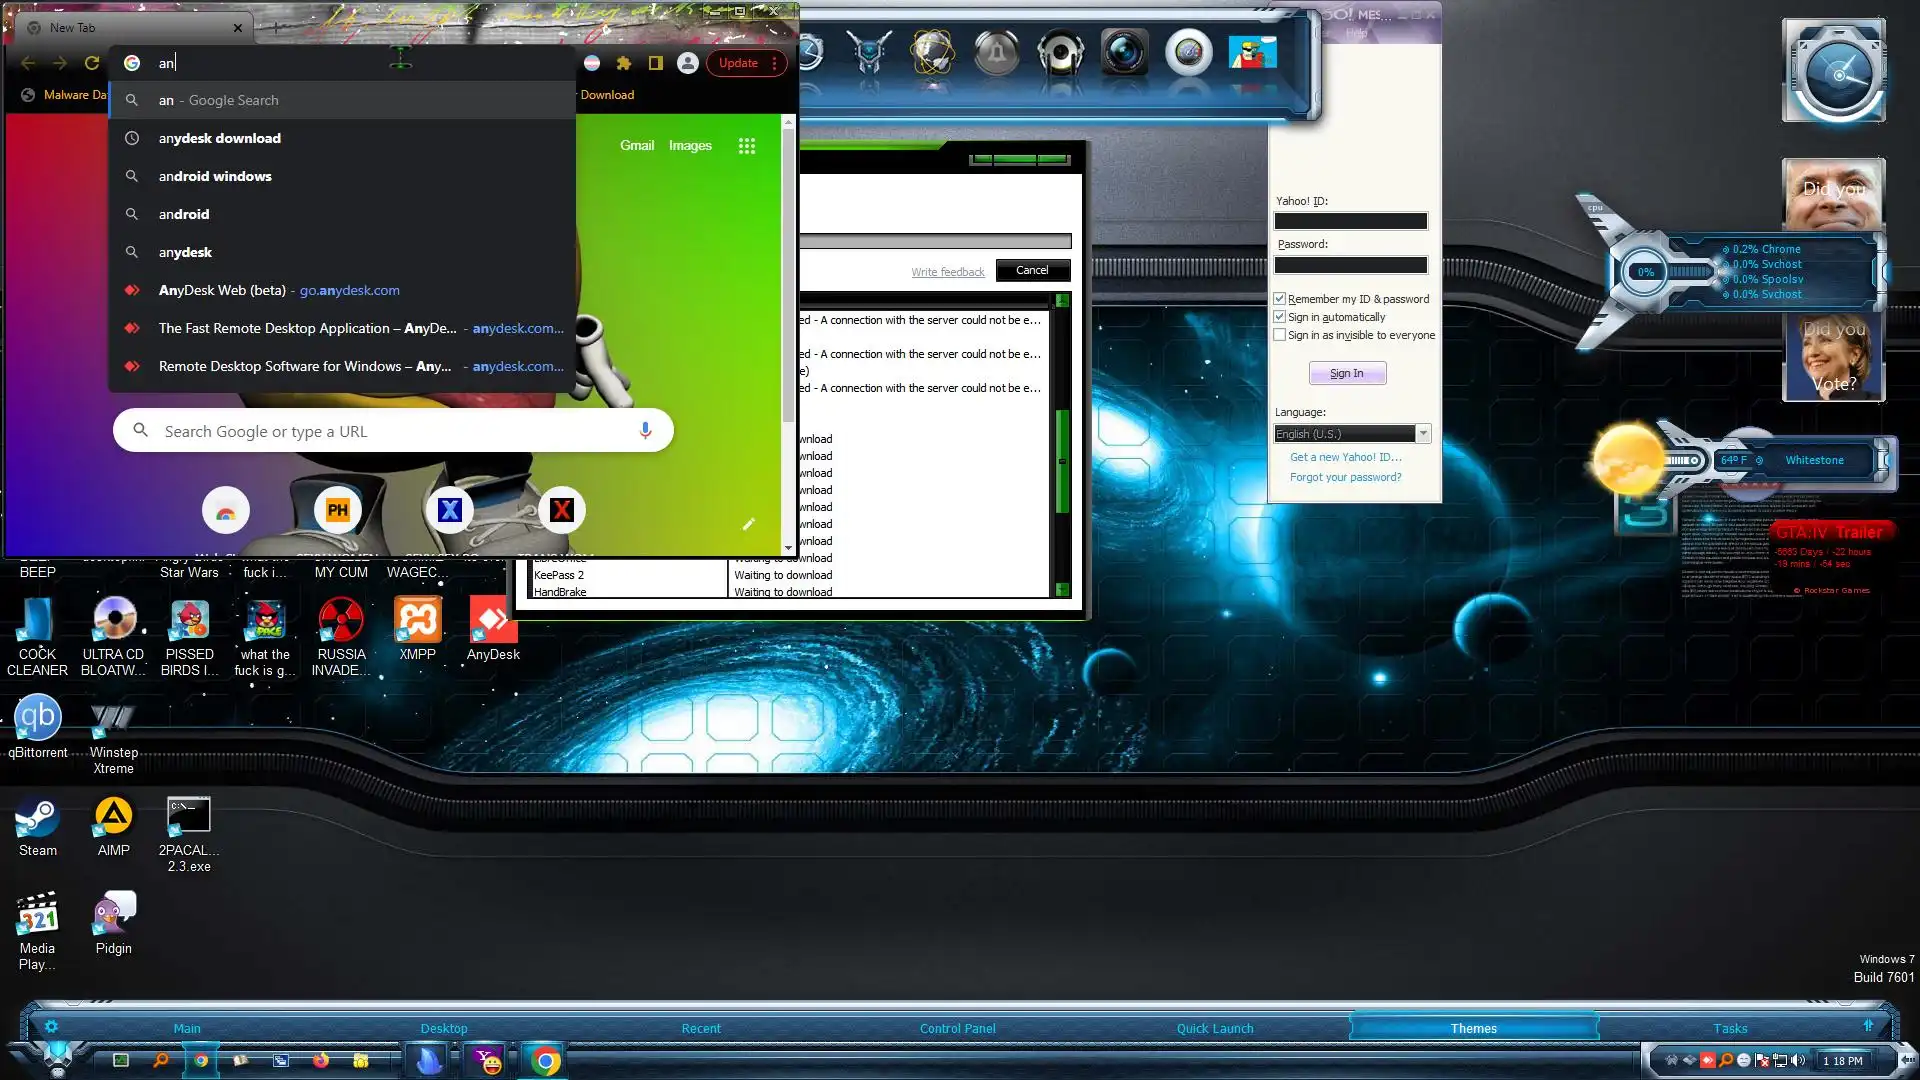Switch to the Control Panel tab
1920x1080 pixels.
click(x=957, y=1028)
